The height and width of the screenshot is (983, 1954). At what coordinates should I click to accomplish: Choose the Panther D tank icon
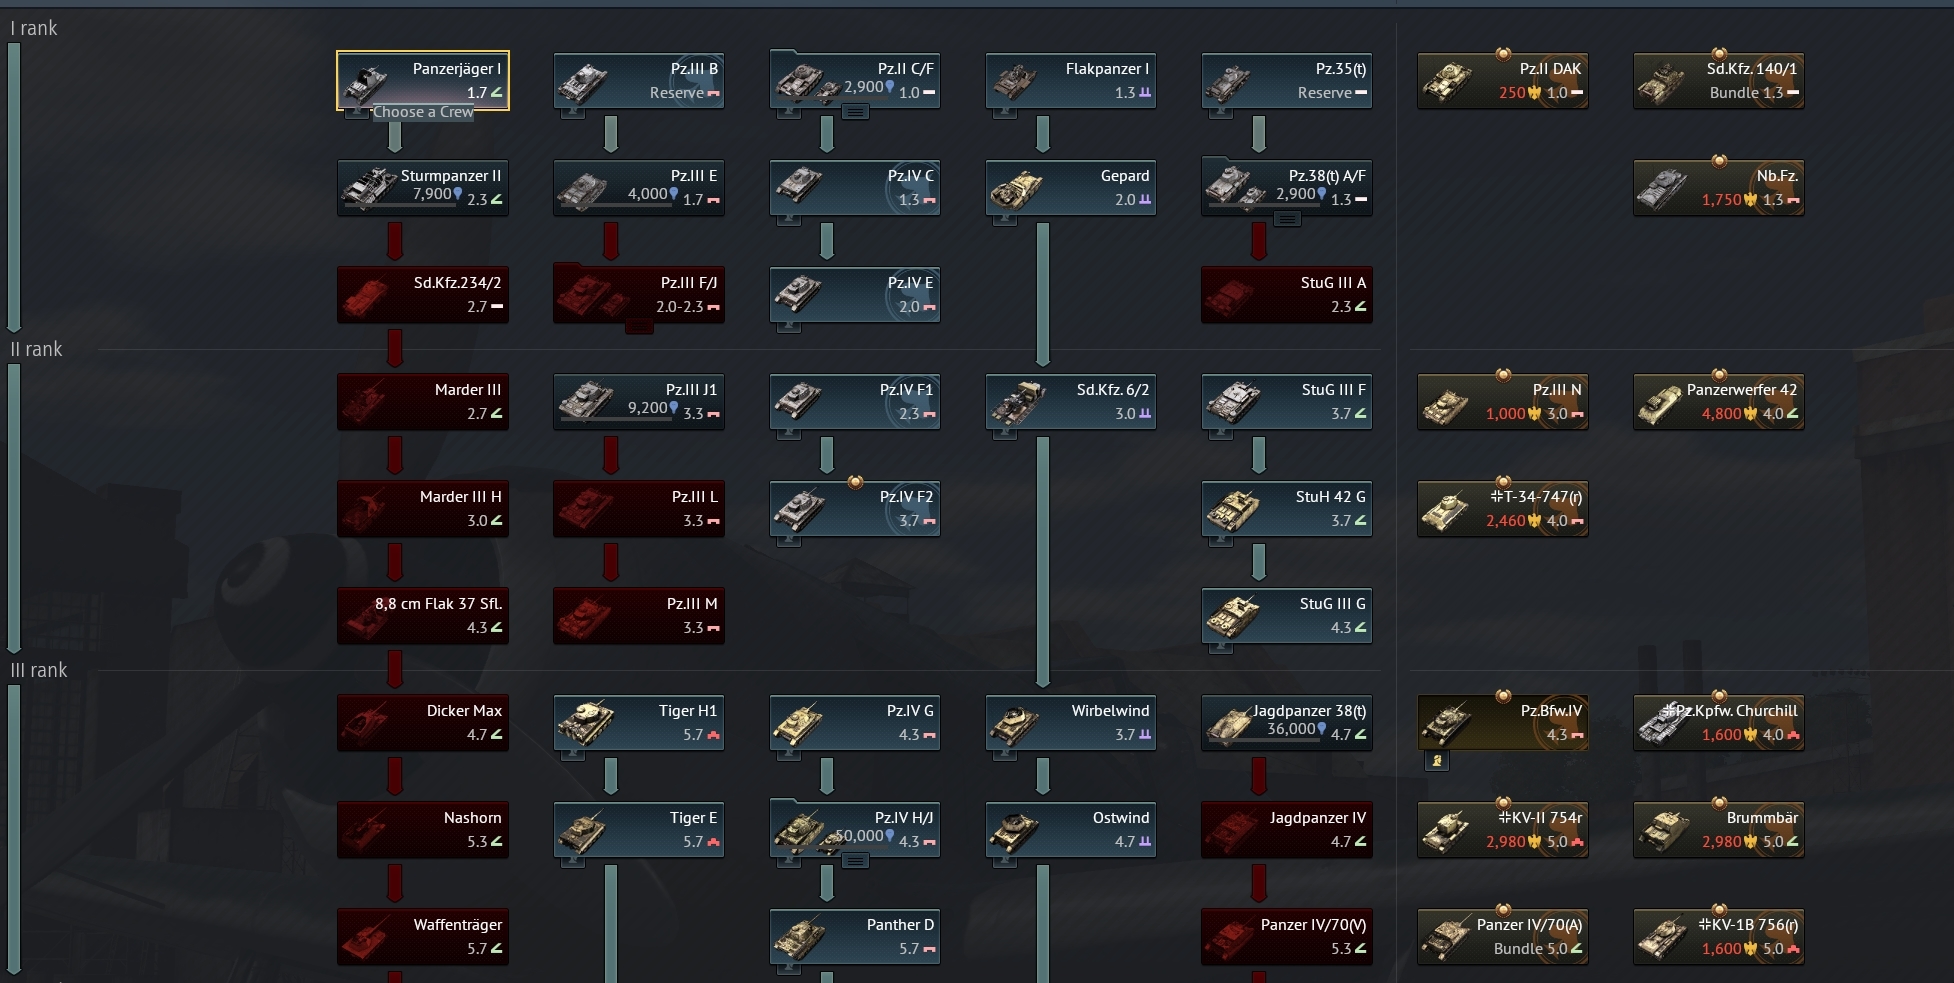click(801, 938)
